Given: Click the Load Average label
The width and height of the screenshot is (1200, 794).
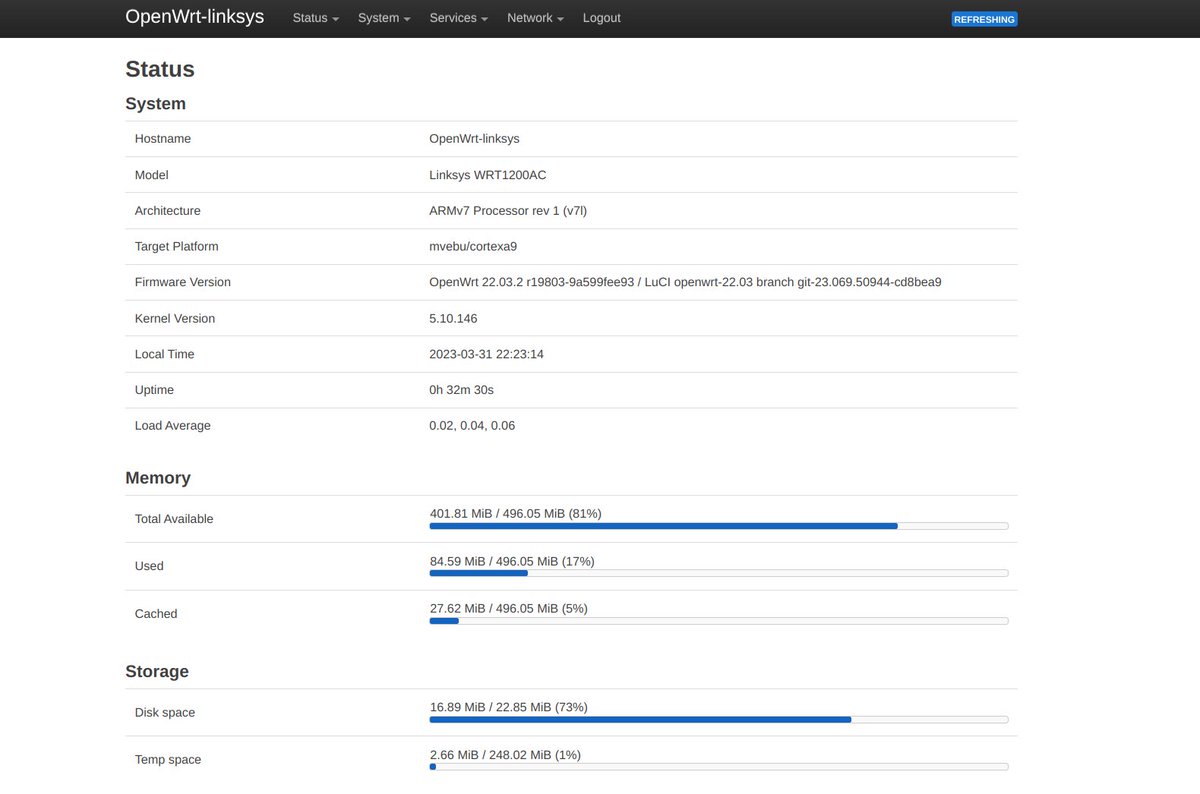Looking at the screenshot, I should pyautogui.click(x=173, y=426).
